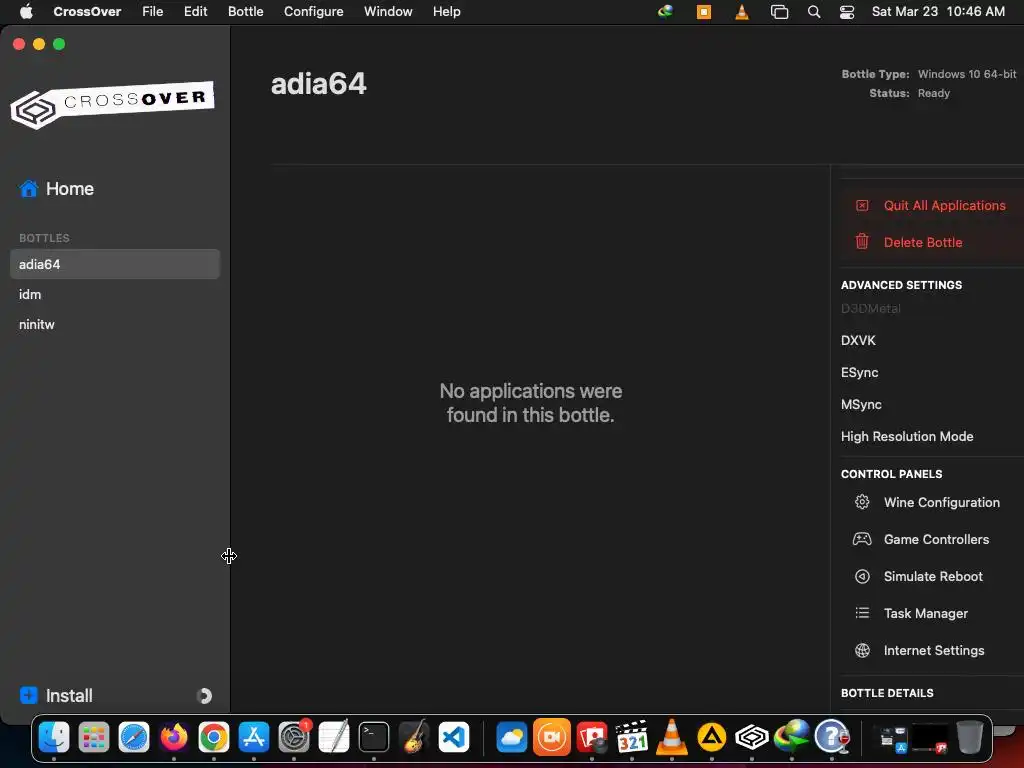Click High Resolution Mode setting

point(907,436)
